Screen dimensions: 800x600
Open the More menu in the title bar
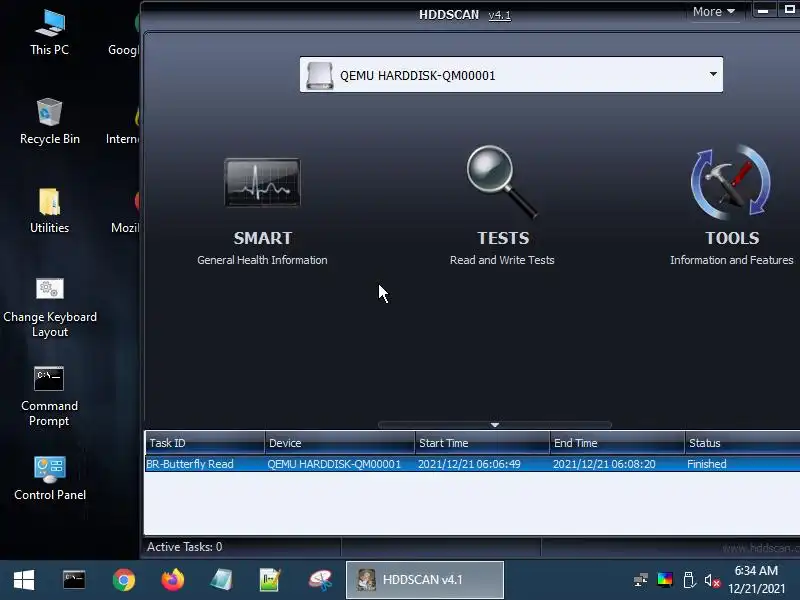click(713, 12)
